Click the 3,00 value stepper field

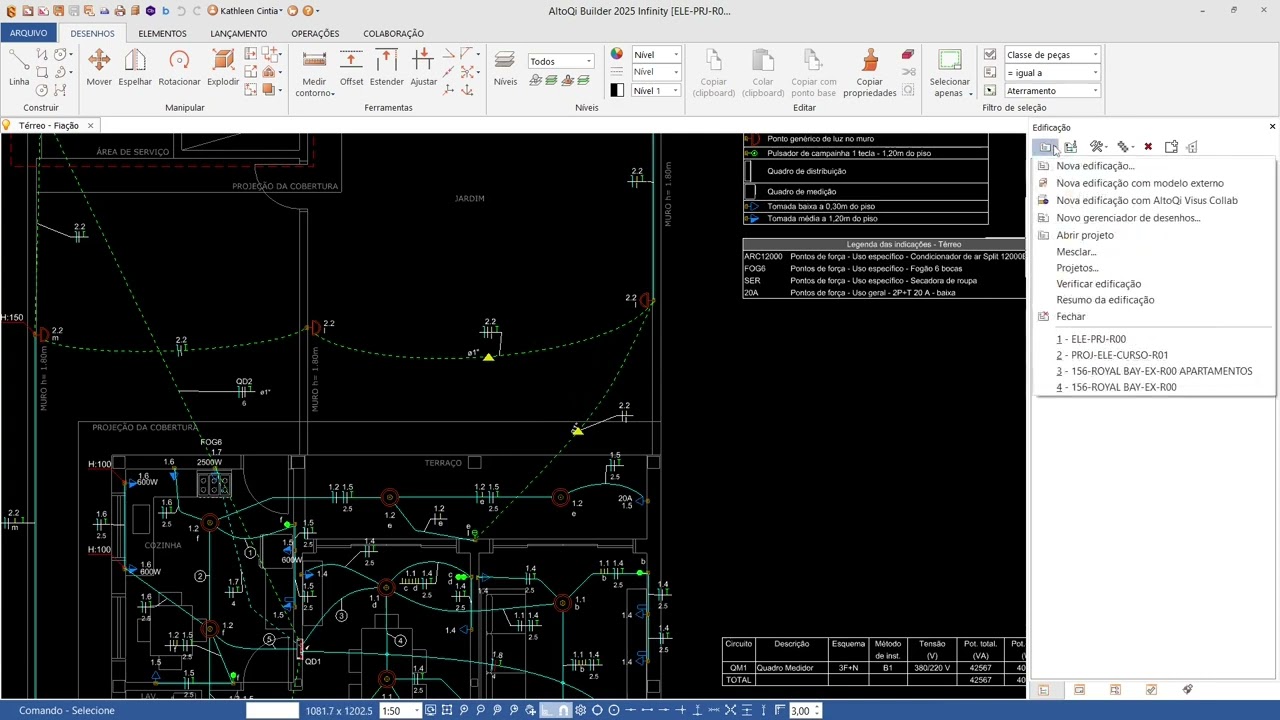(804, 711)
